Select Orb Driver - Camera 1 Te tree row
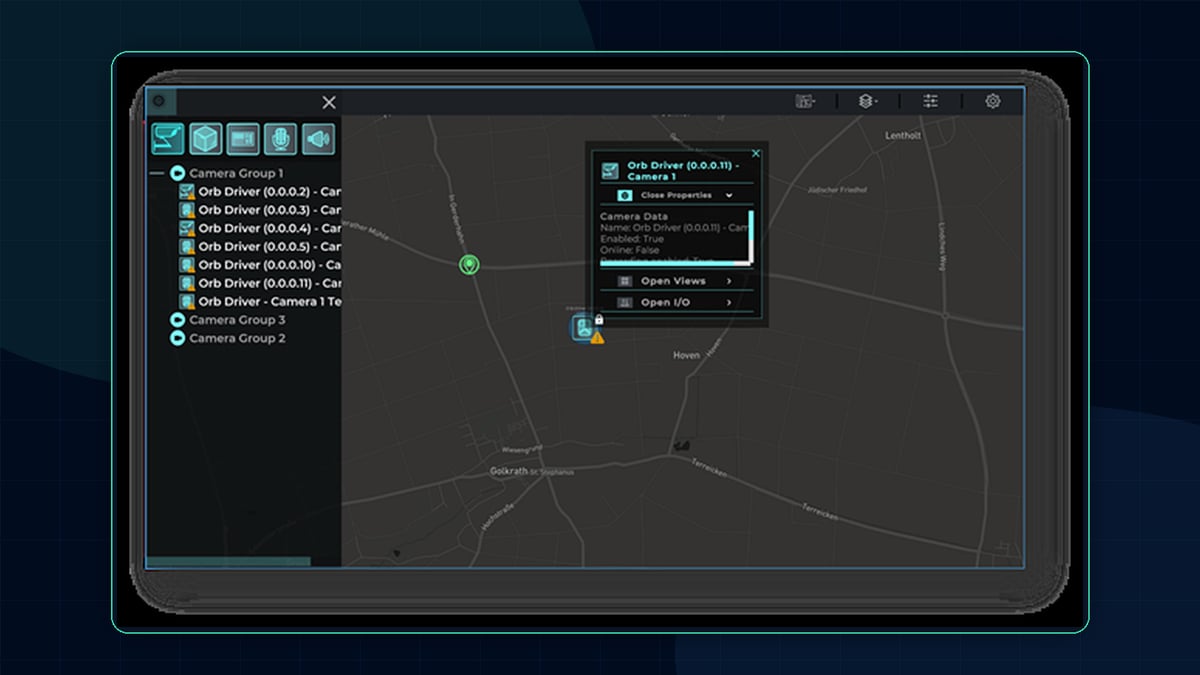Viewport: 1200px width, 675px height. 269,301
